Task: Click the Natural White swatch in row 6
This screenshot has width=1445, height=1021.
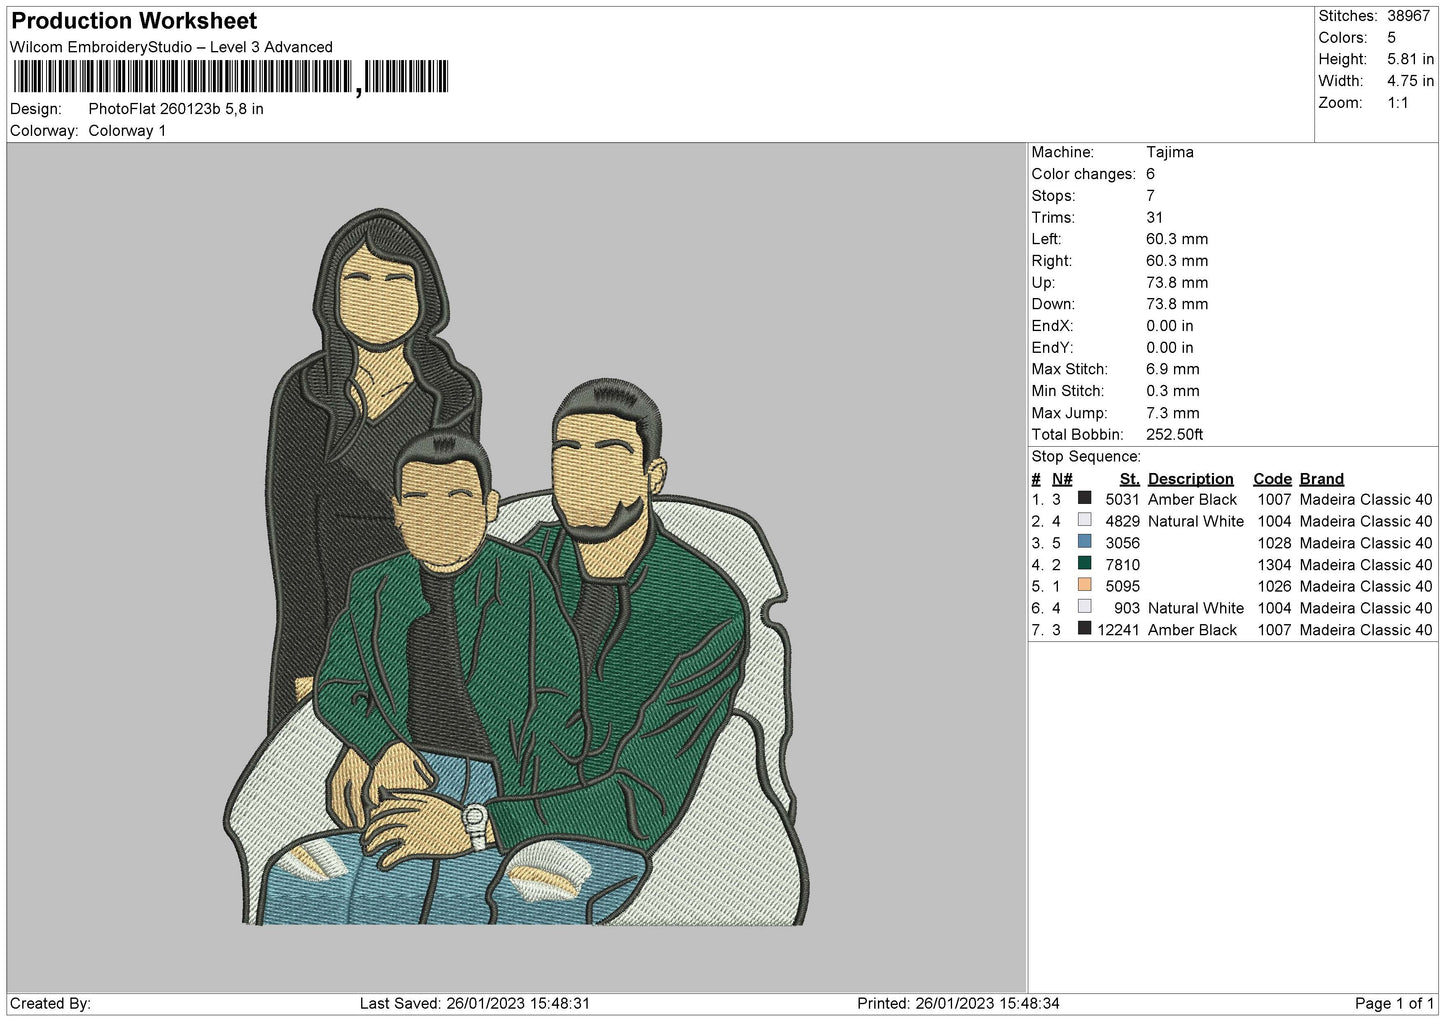Action: click(1084, 607)
